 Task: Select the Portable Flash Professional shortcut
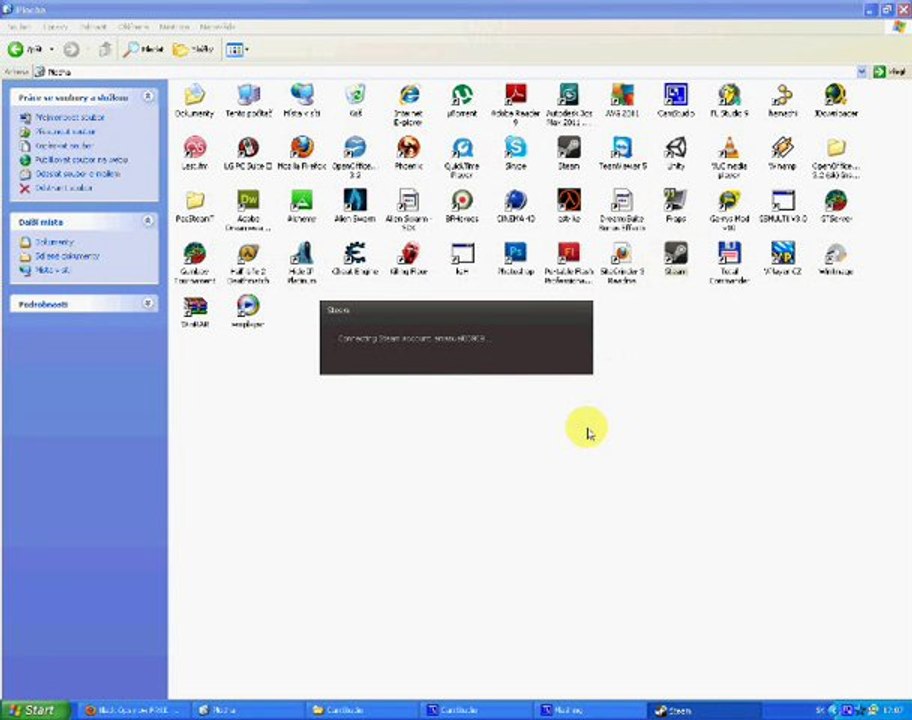tap(568, 263)
